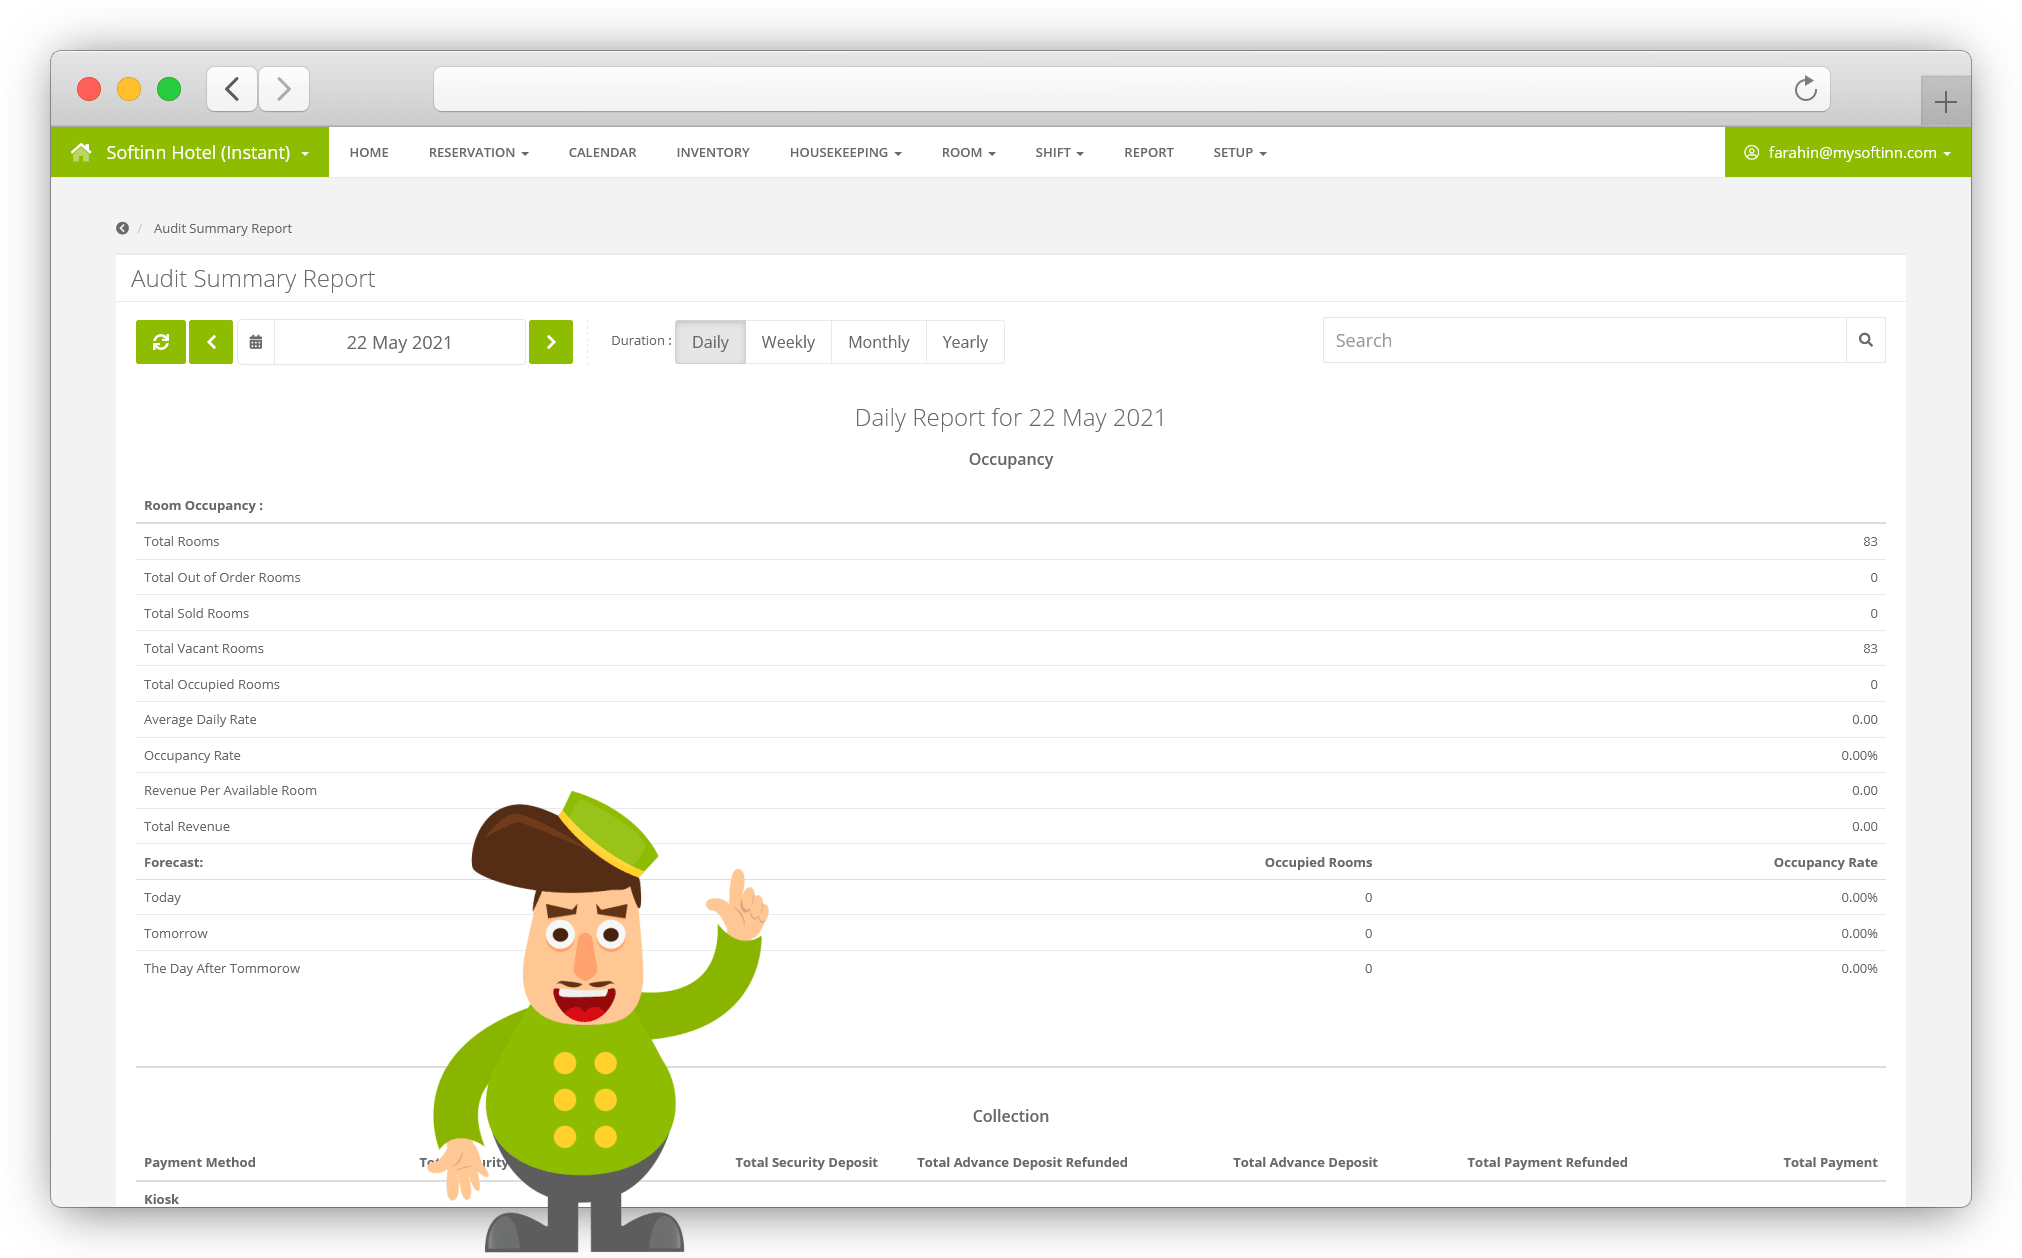2022x1258 pixels.
Task: Open the Reservation dropdown menu
Action: pos(478,152)
